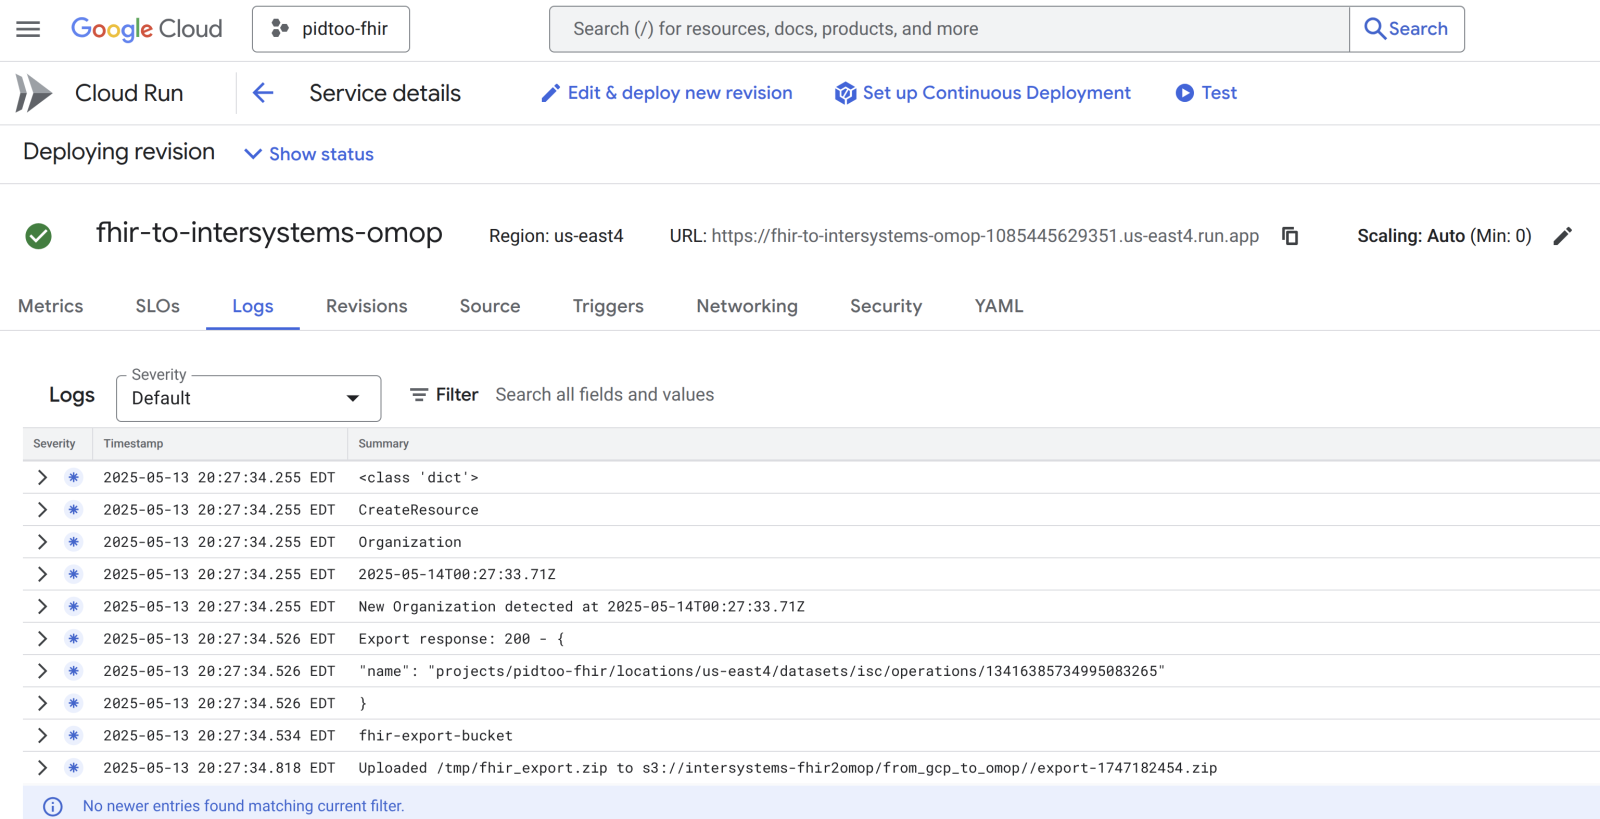1600x819 pixels.
Task: Click the back arrow to services list
Action: coord(263,93)
